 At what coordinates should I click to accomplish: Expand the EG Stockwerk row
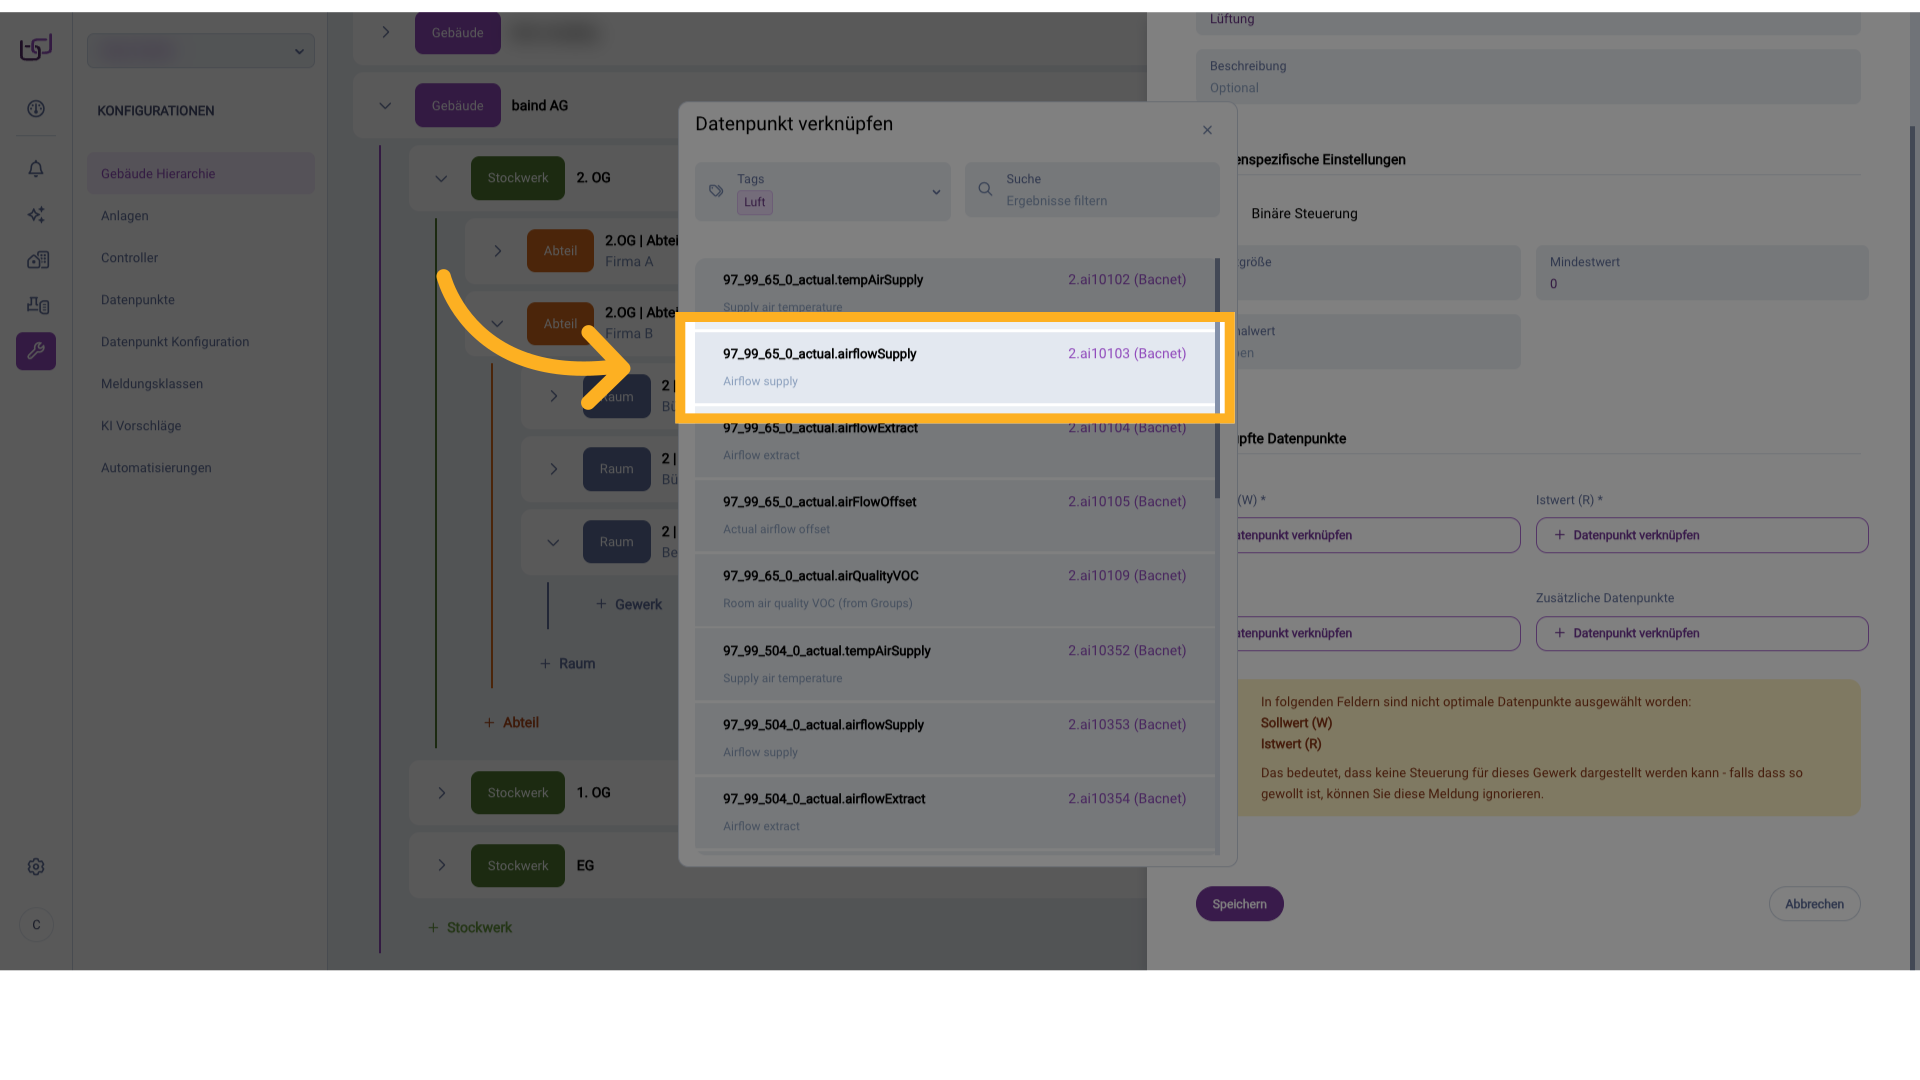point(441,865)
